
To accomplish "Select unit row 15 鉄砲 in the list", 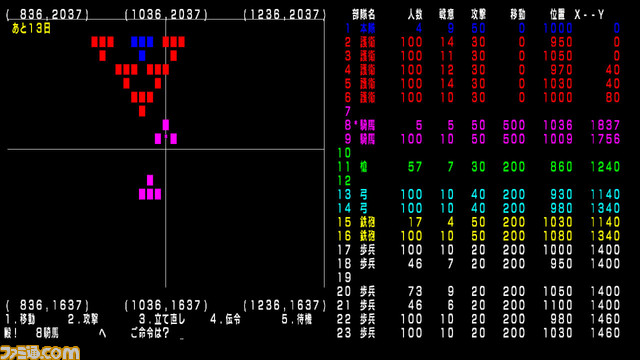I will [478, 222].
